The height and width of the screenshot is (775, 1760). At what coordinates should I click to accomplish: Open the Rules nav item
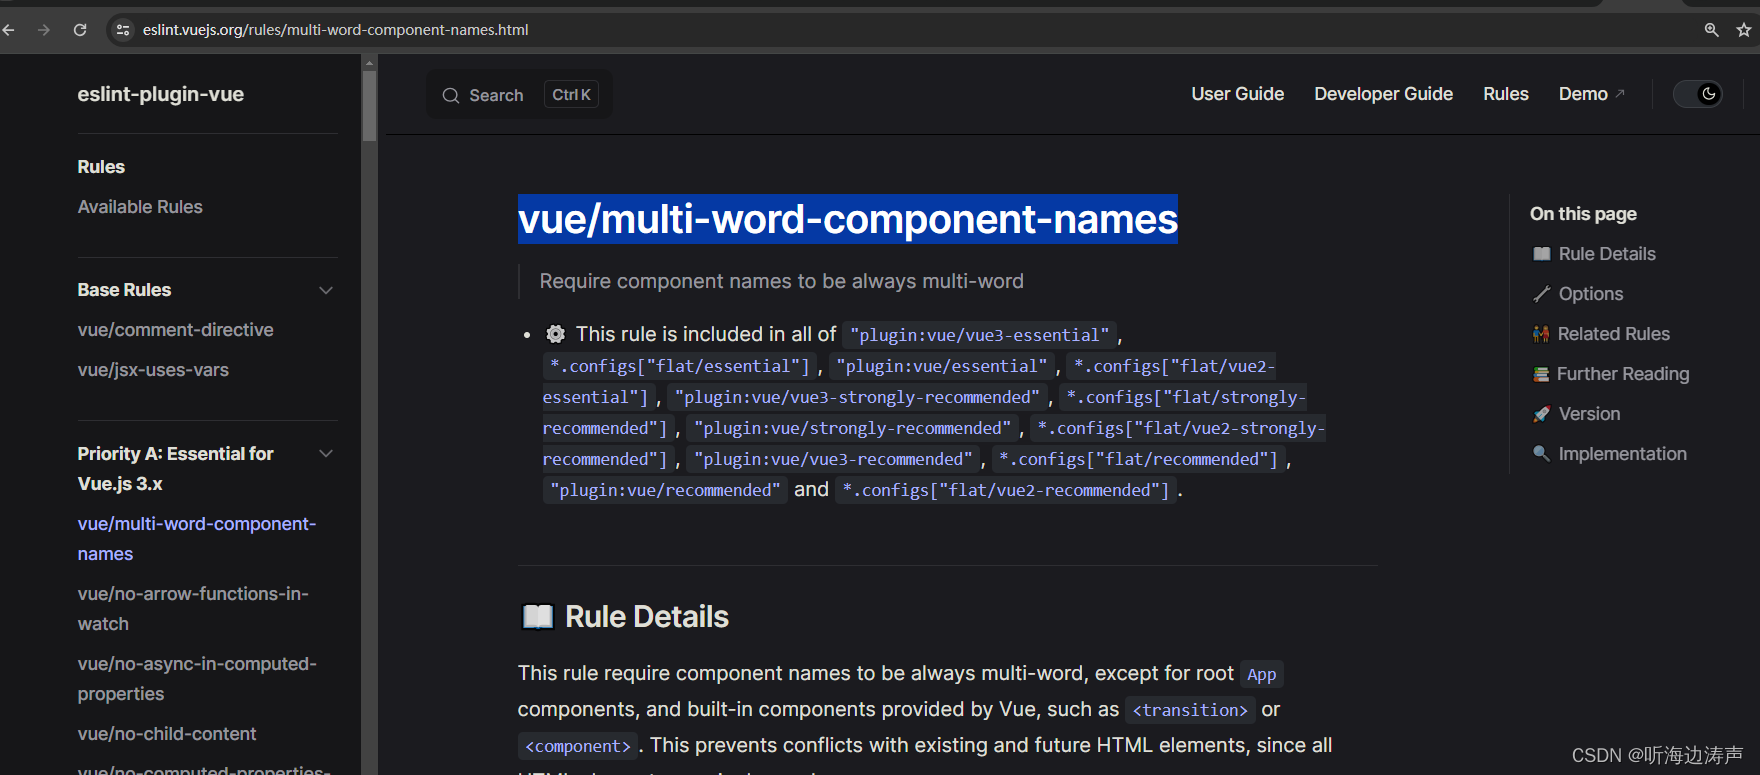click(x=1505, y=94)
